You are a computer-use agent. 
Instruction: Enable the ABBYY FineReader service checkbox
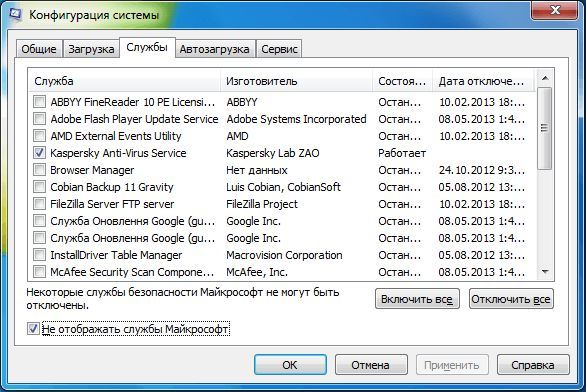(x=39, y=101)
